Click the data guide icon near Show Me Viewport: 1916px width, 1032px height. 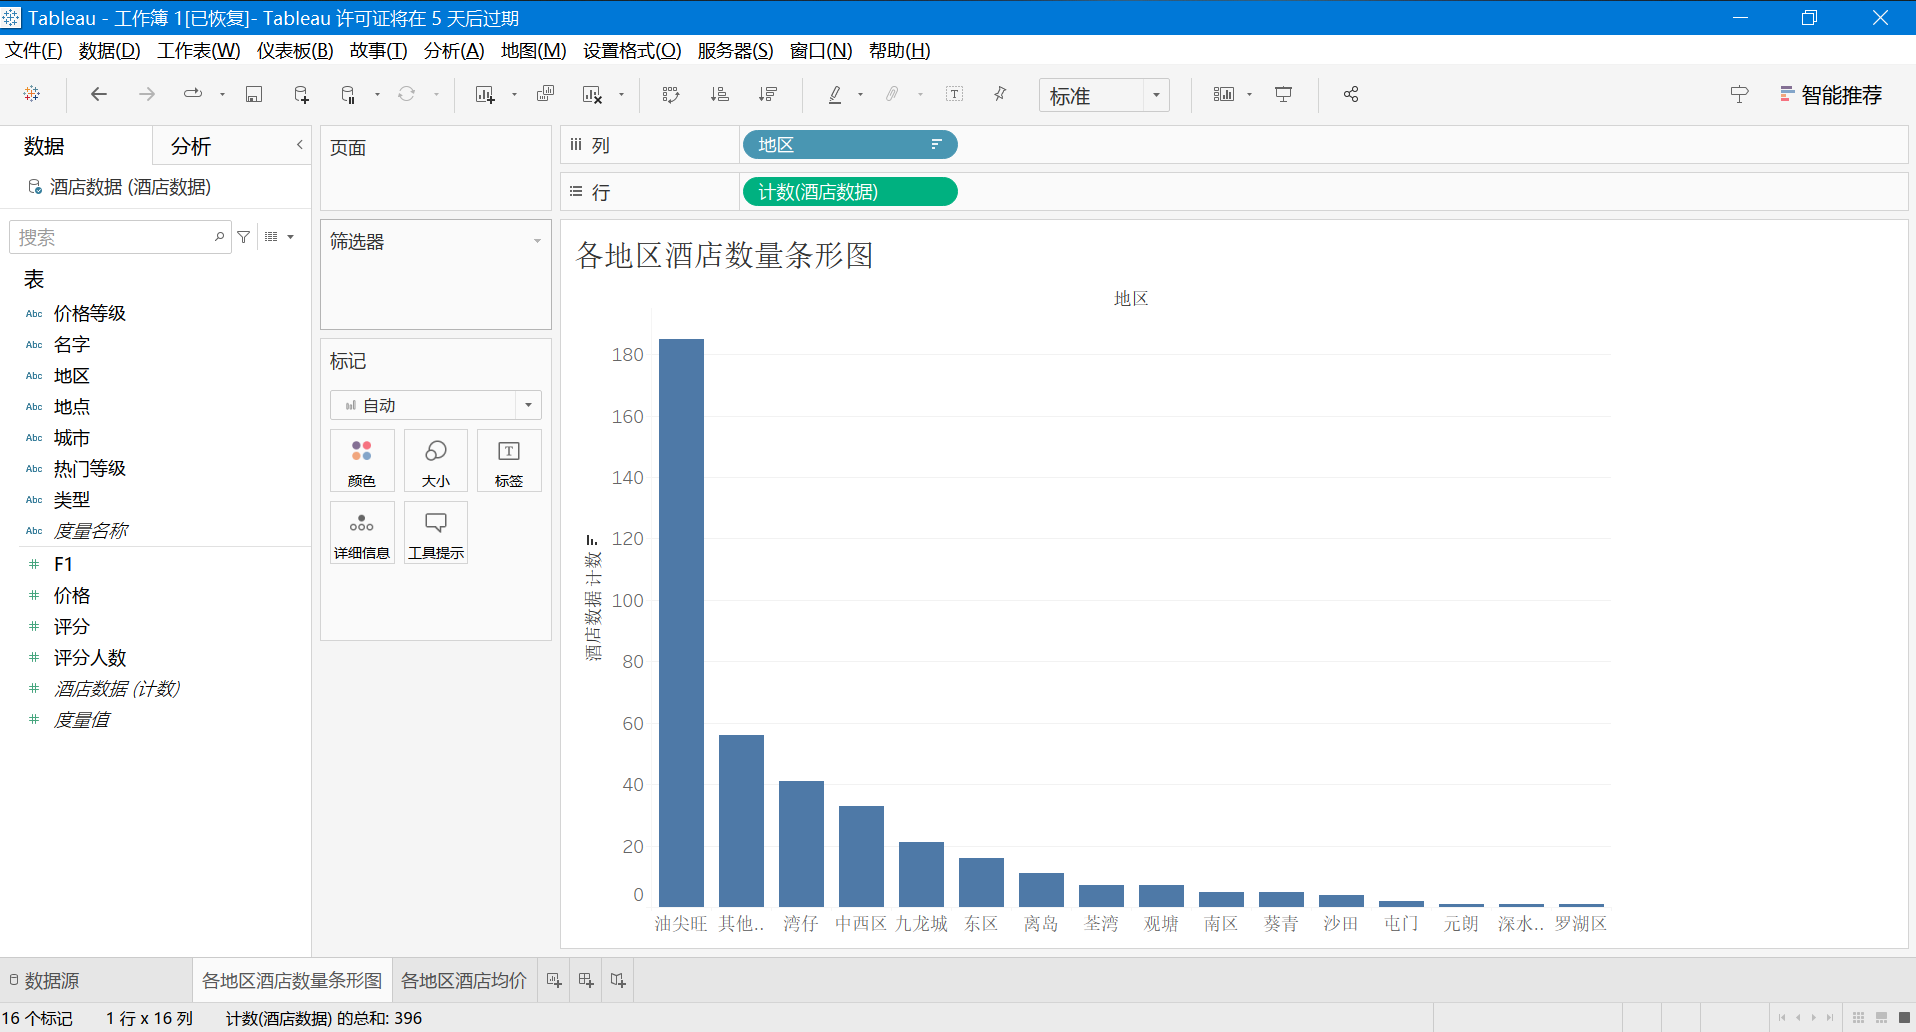coord(1739,94)
